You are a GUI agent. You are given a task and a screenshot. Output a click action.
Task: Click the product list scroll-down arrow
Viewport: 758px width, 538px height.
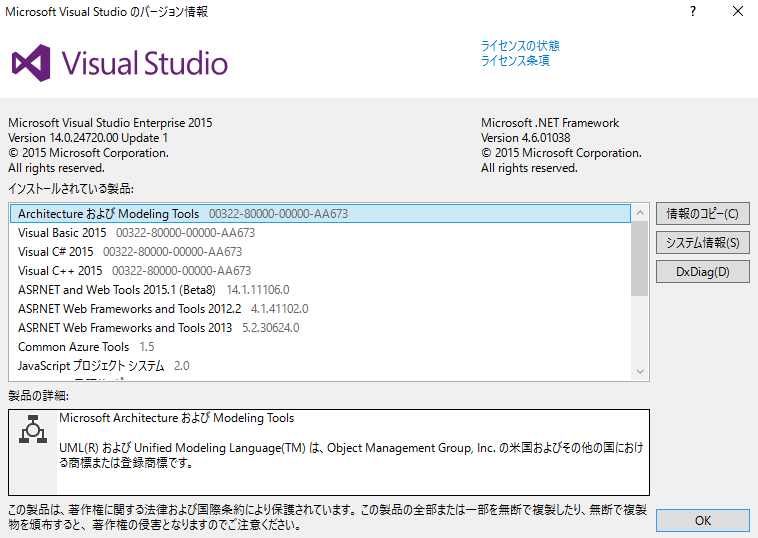click(x=640, y=372)
